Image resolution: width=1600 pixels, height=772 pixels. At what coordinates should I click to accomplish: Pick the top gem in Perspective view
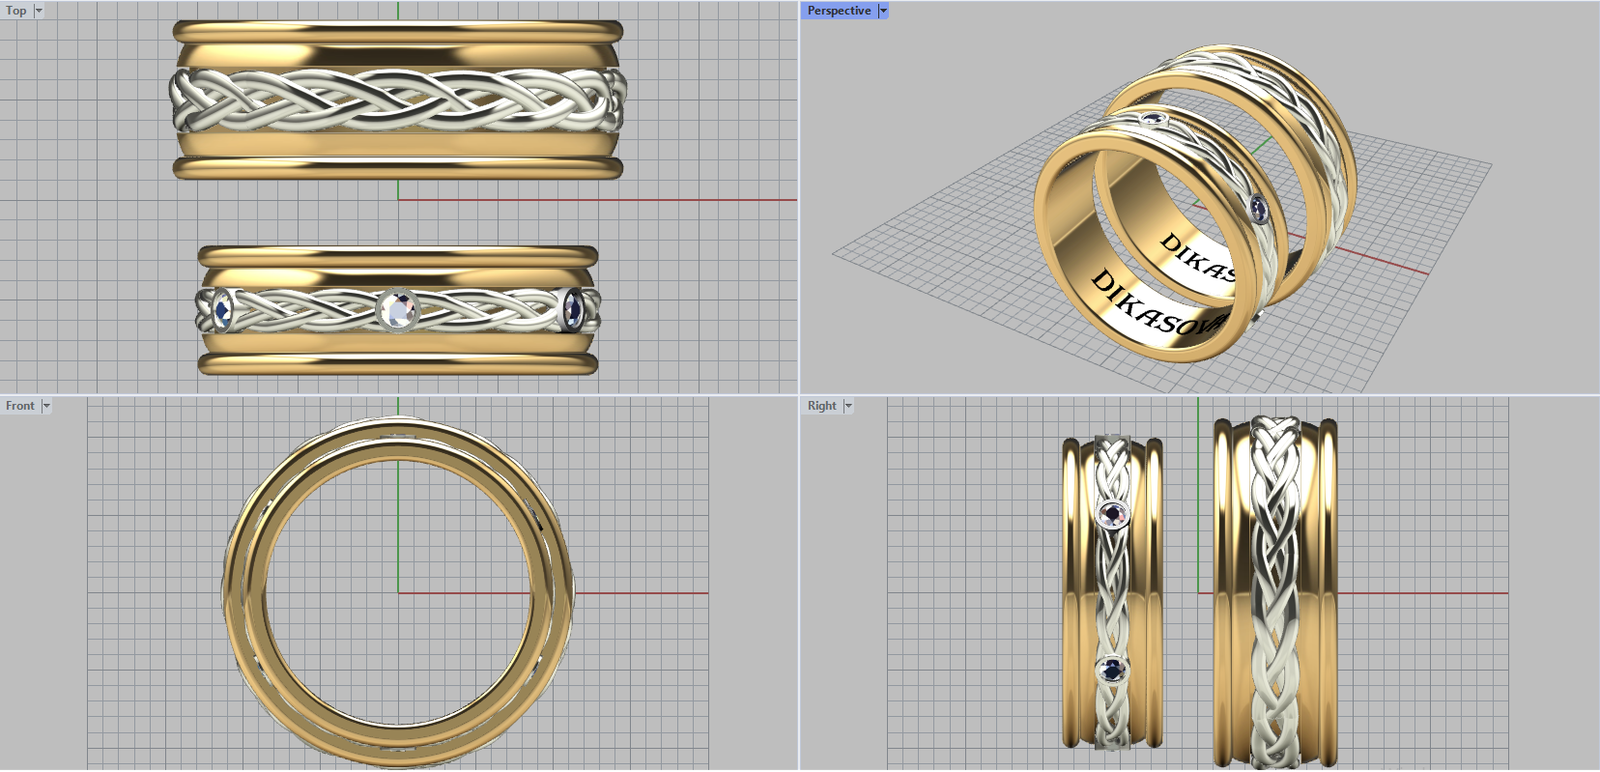1154,120
